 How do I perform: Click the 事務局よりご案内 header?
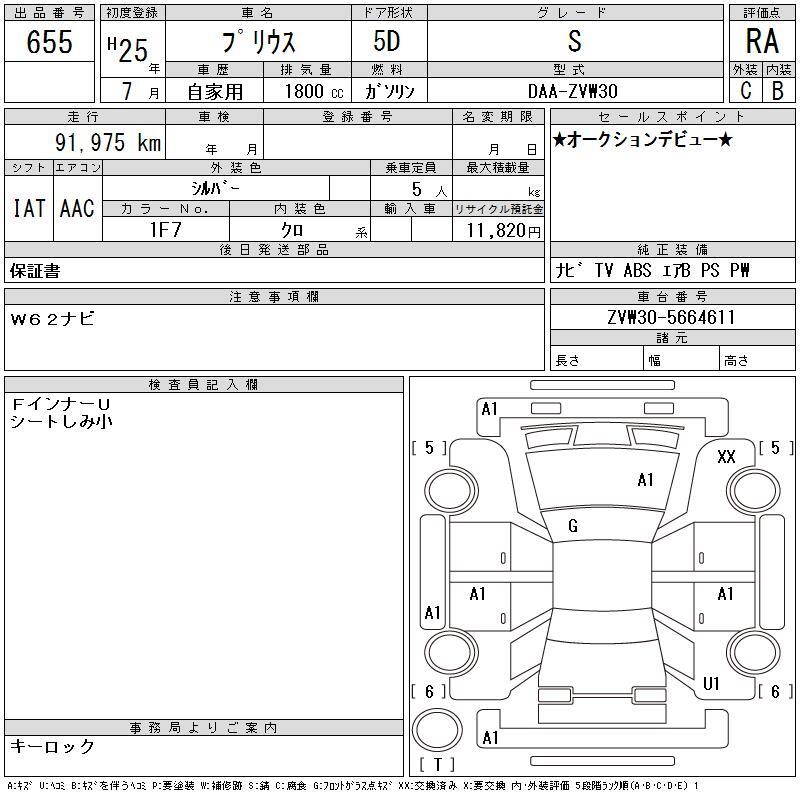(204, 728)
